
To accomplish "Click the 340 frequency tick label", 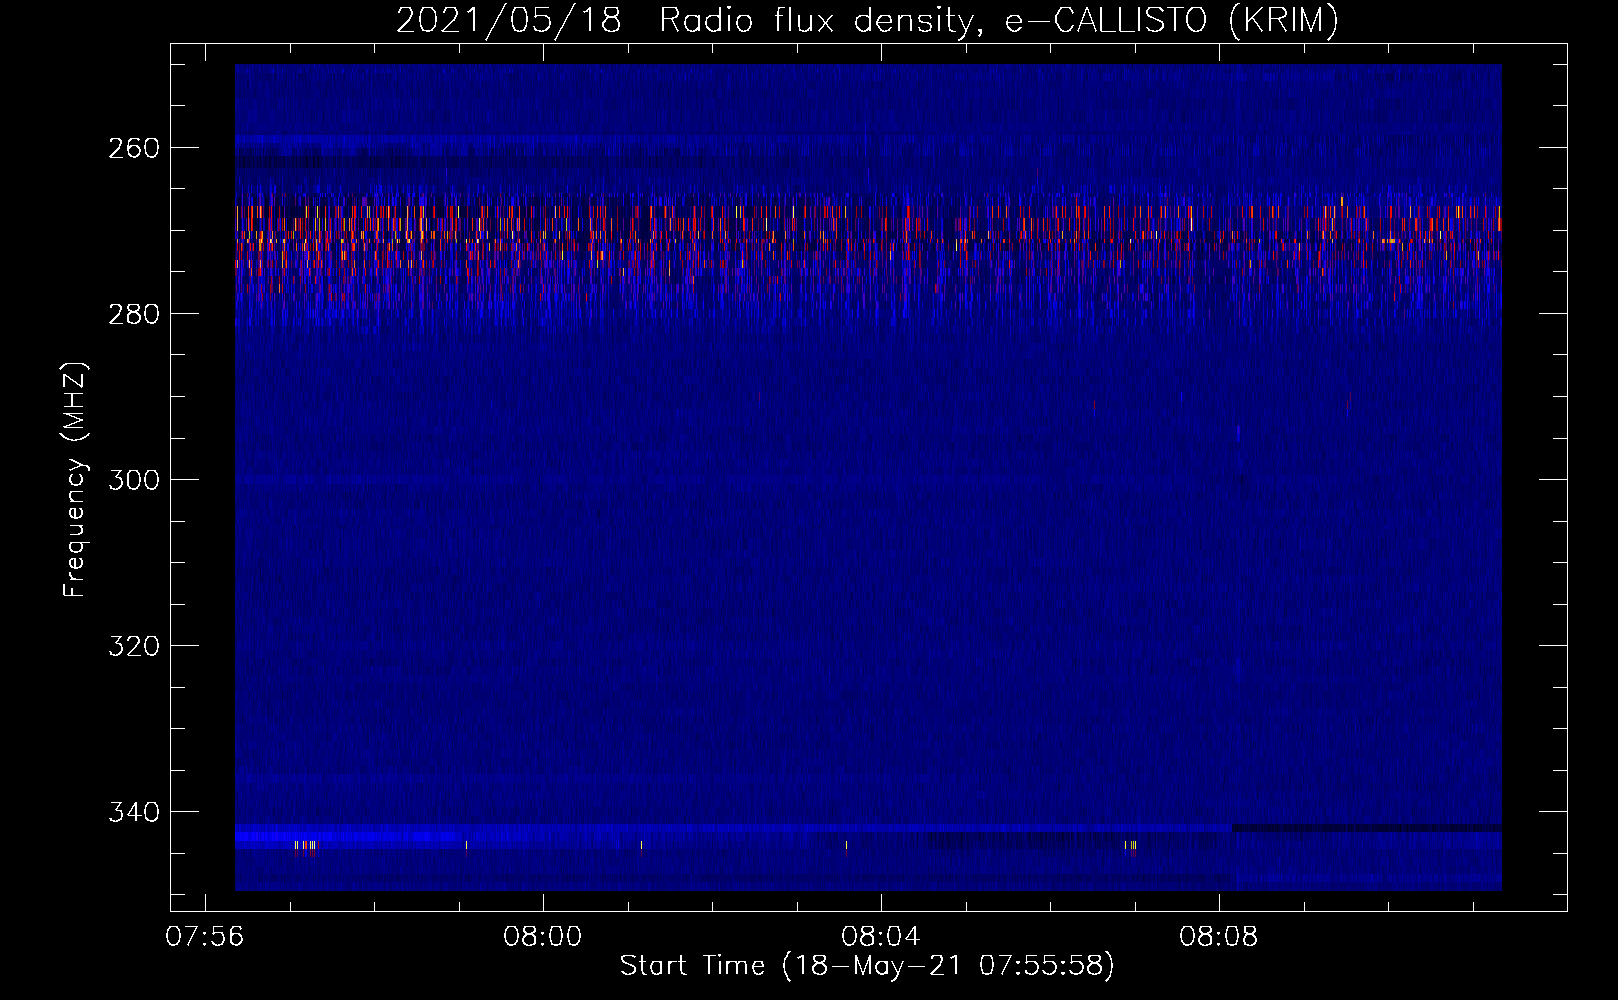I will pyautogui.click(x=133, y=812).
